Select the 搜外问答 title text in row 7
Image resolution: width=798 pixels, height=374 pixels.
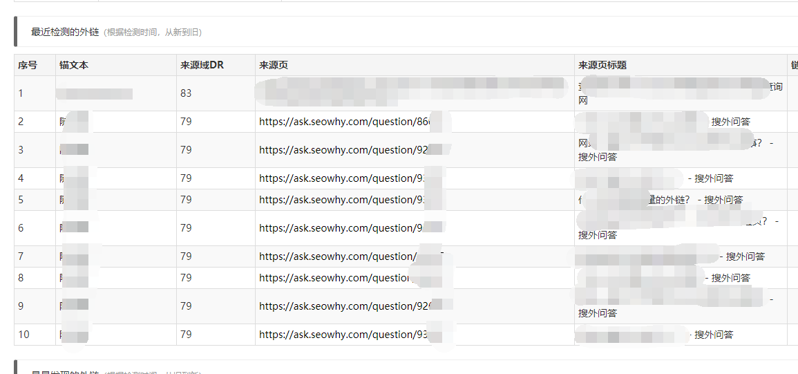pyautogui.click(x=745, y=257)
